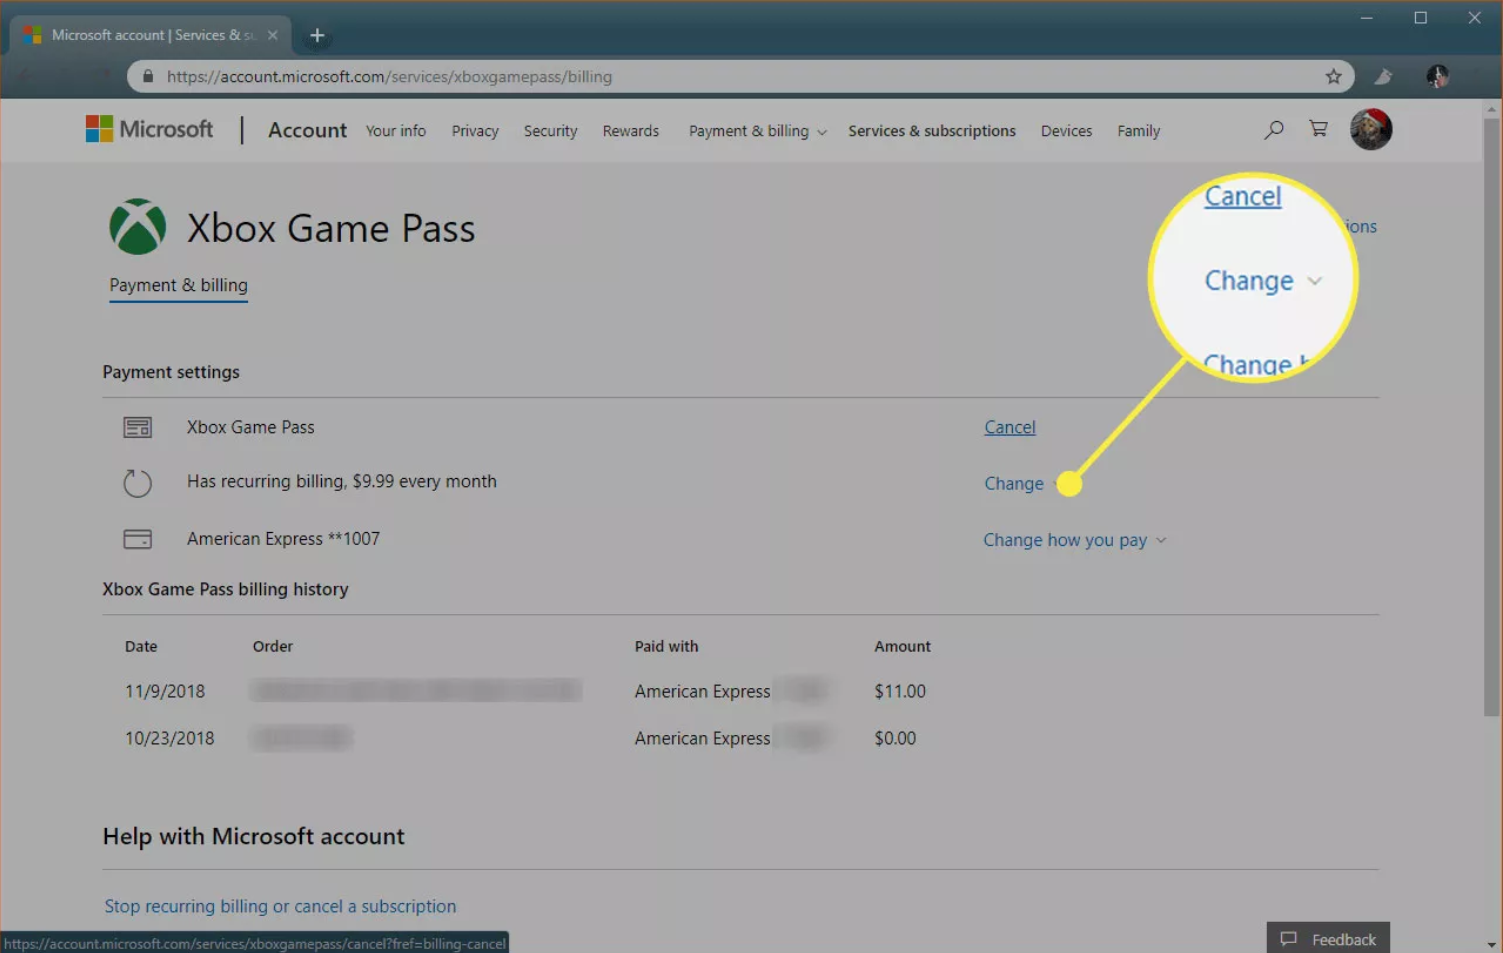Viewport: 1503px width, 953px height.
Task: Close the Microsoft account browser tab
Action: [272, 35]
